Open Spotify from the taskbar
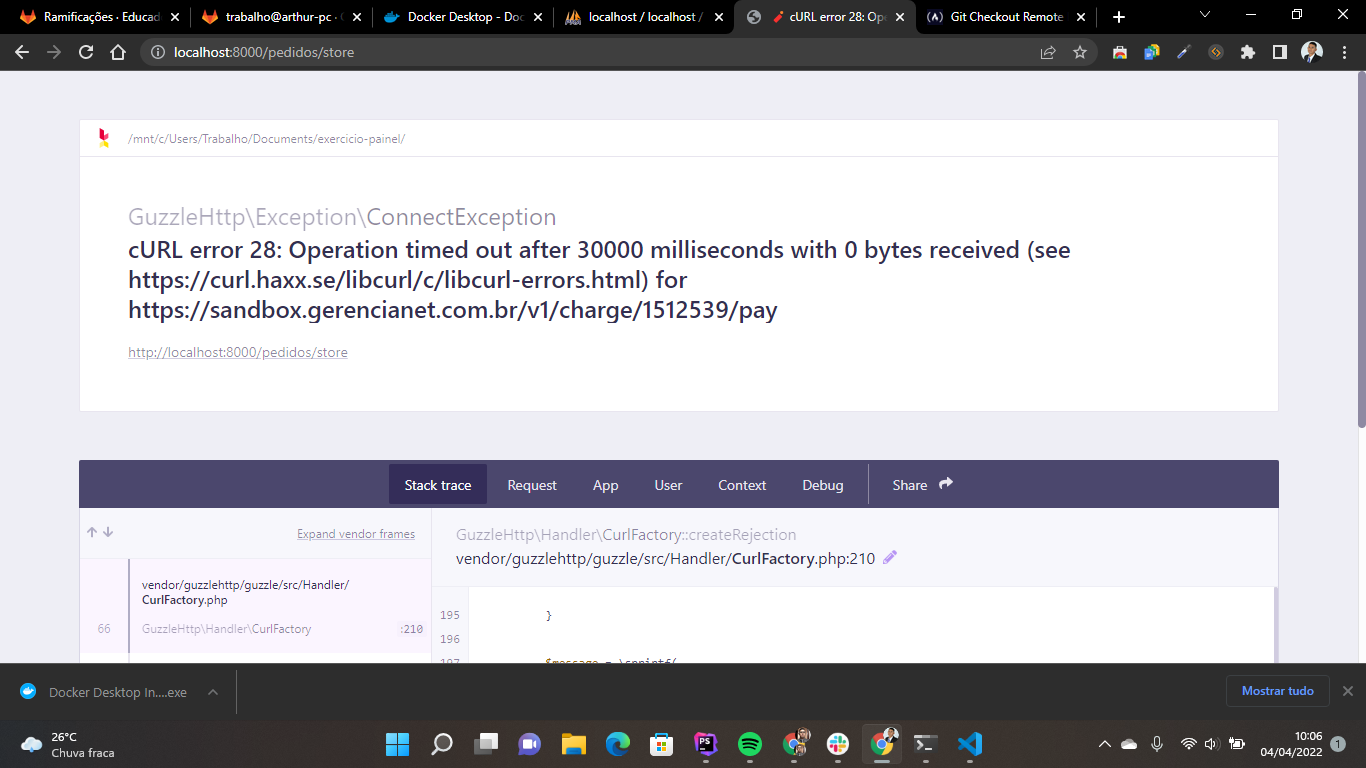 tap(749, 744)
